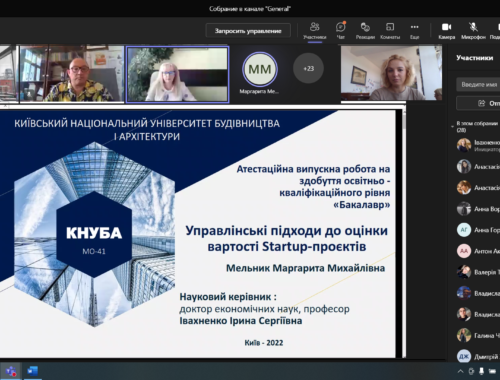
Task: Click the round tray icon beside chevron
Action: pyautogui.click(x=471, y=371)
